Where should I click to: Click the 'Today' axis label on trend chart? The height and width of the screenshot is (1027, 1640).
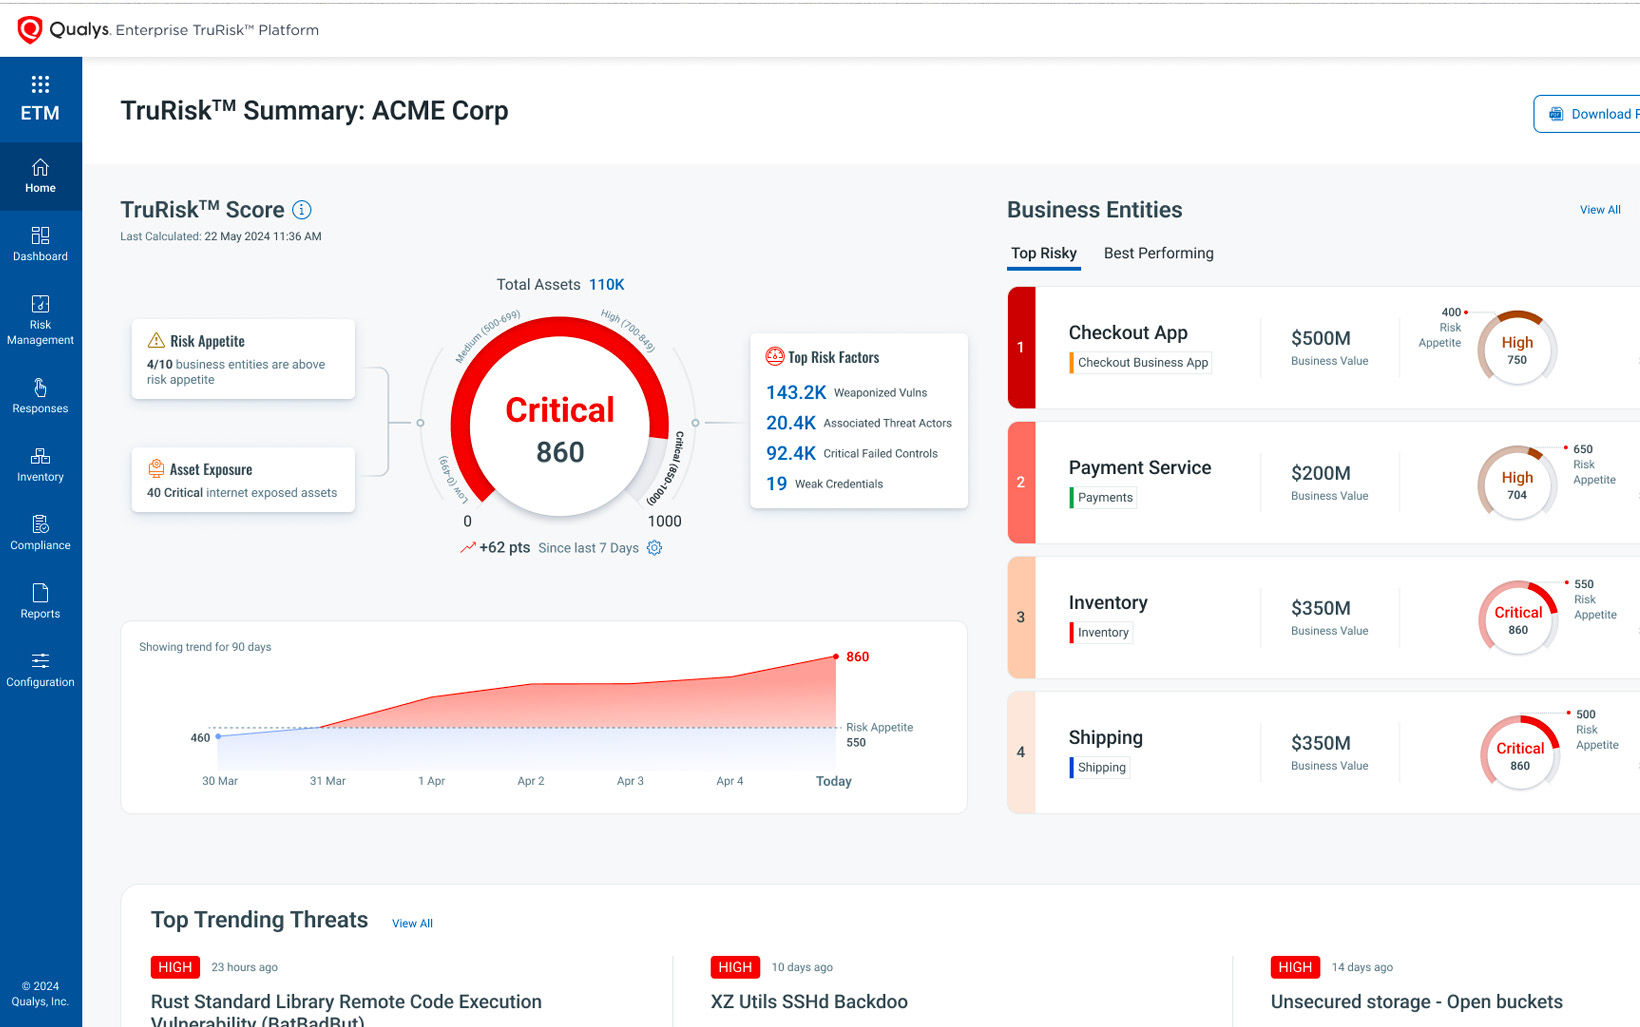click(834, 781)
